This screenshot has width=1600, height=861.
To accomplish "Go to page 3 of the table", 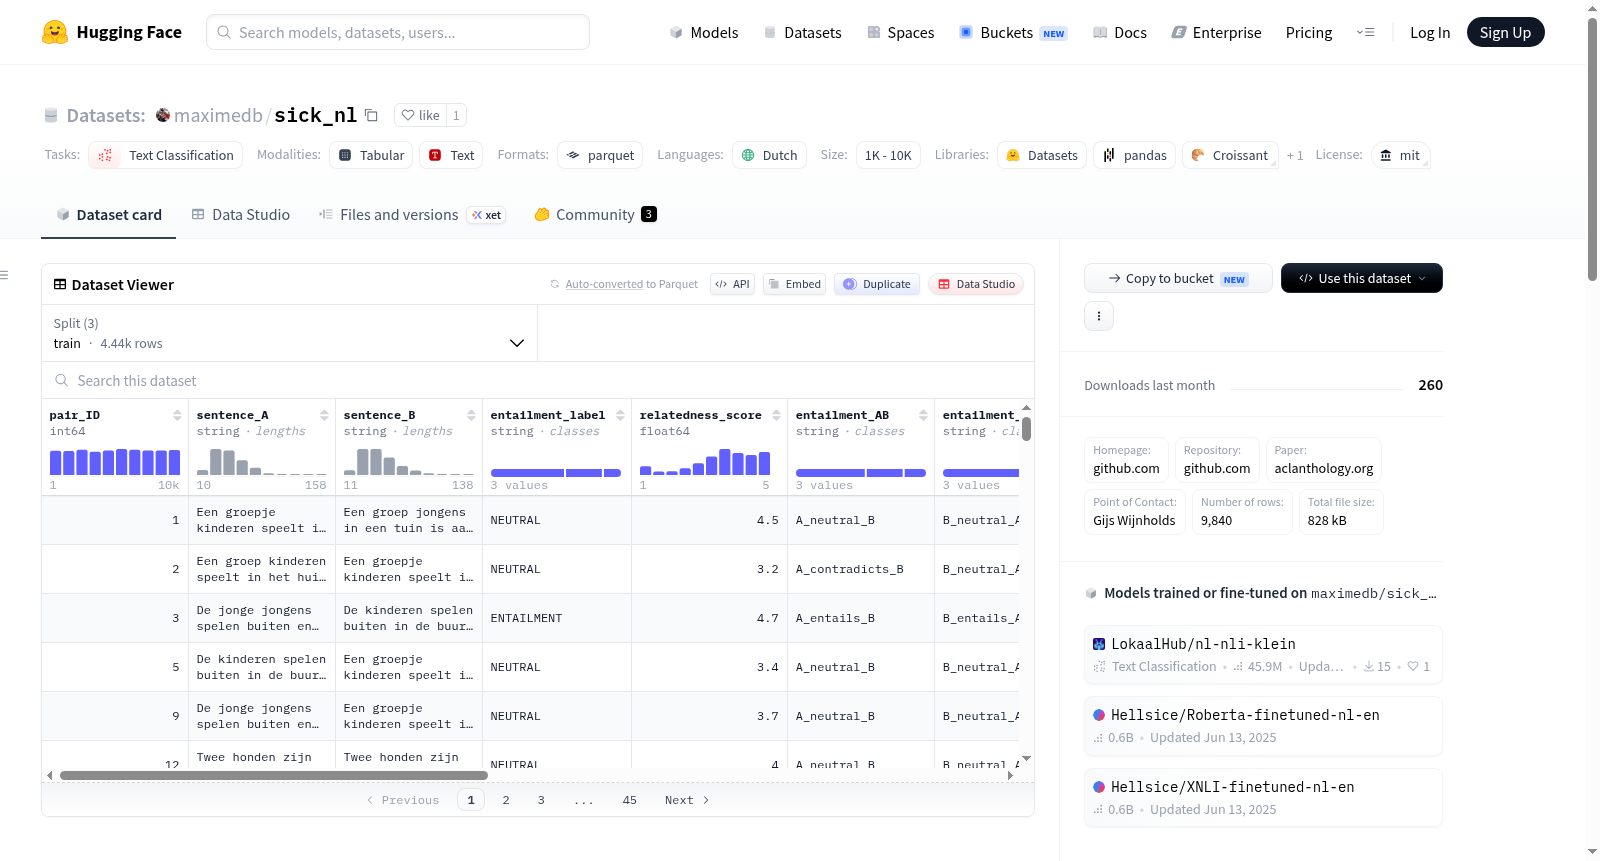I will (x=541, y=800).
